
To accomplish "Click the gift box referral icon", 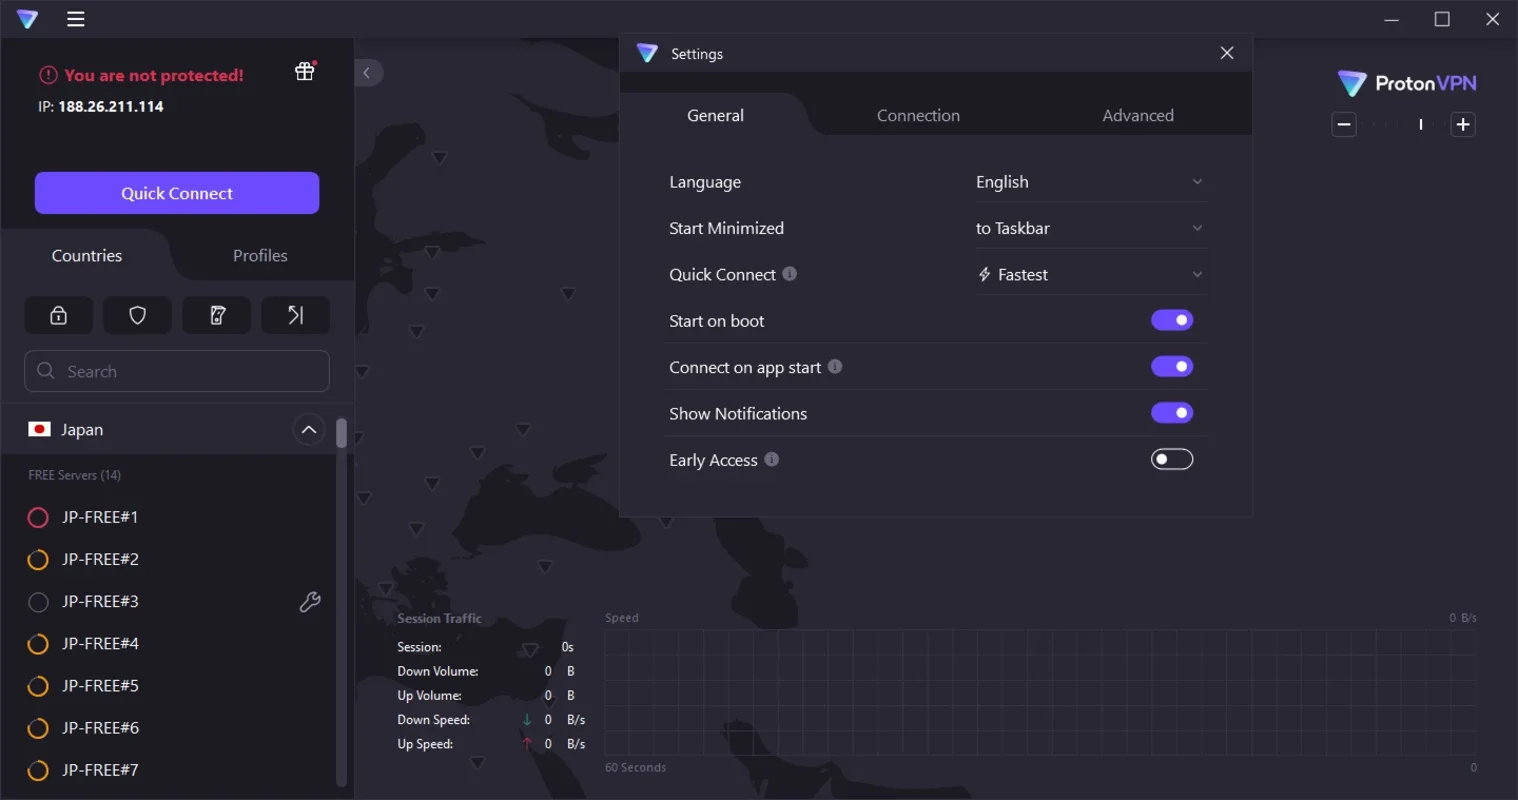I will (x=305, y=71).
